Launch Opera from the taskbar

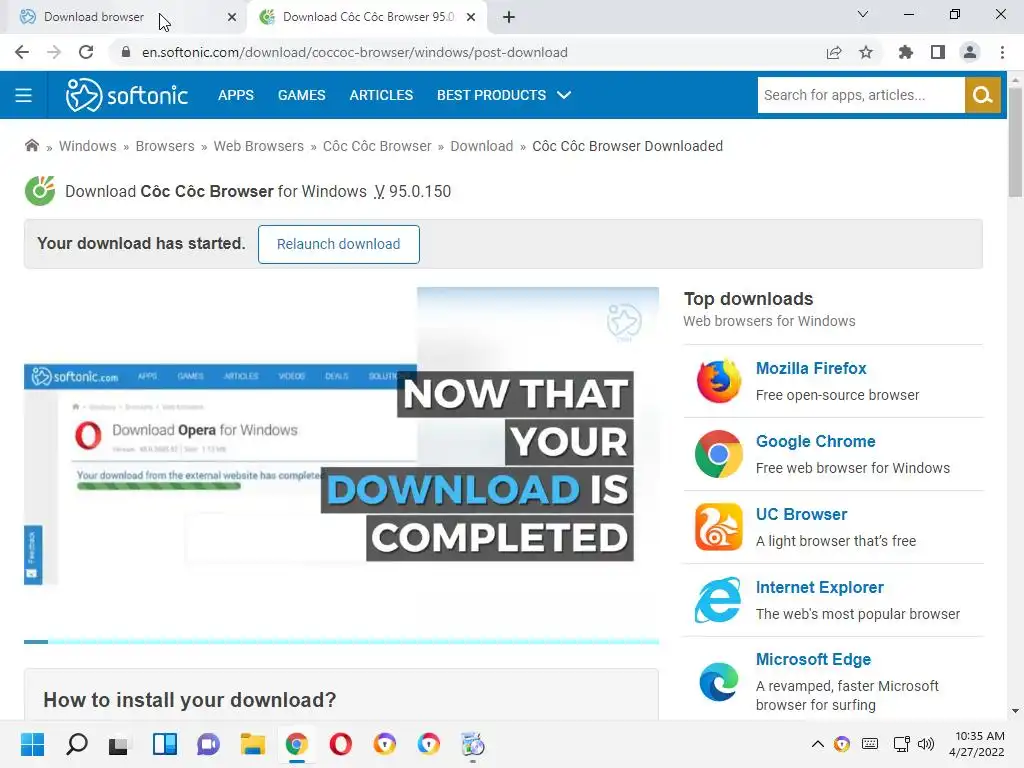tap(340, 744)
